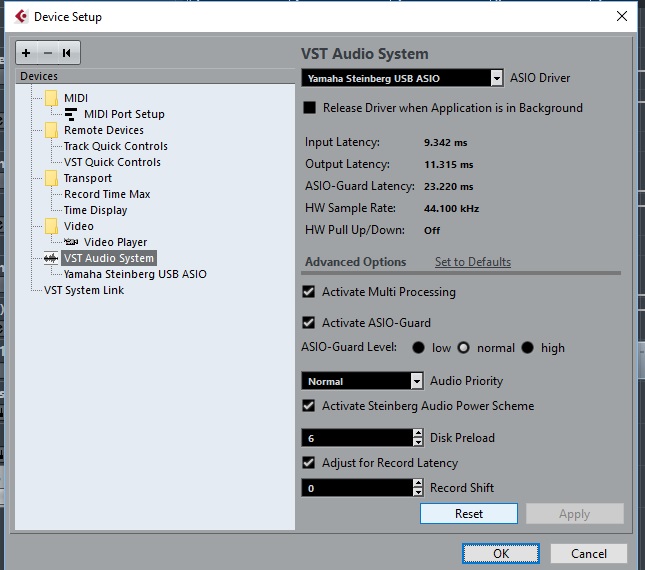Uncheck Activate ASIO-Guard
645x570 pixels.
[309, 322]
